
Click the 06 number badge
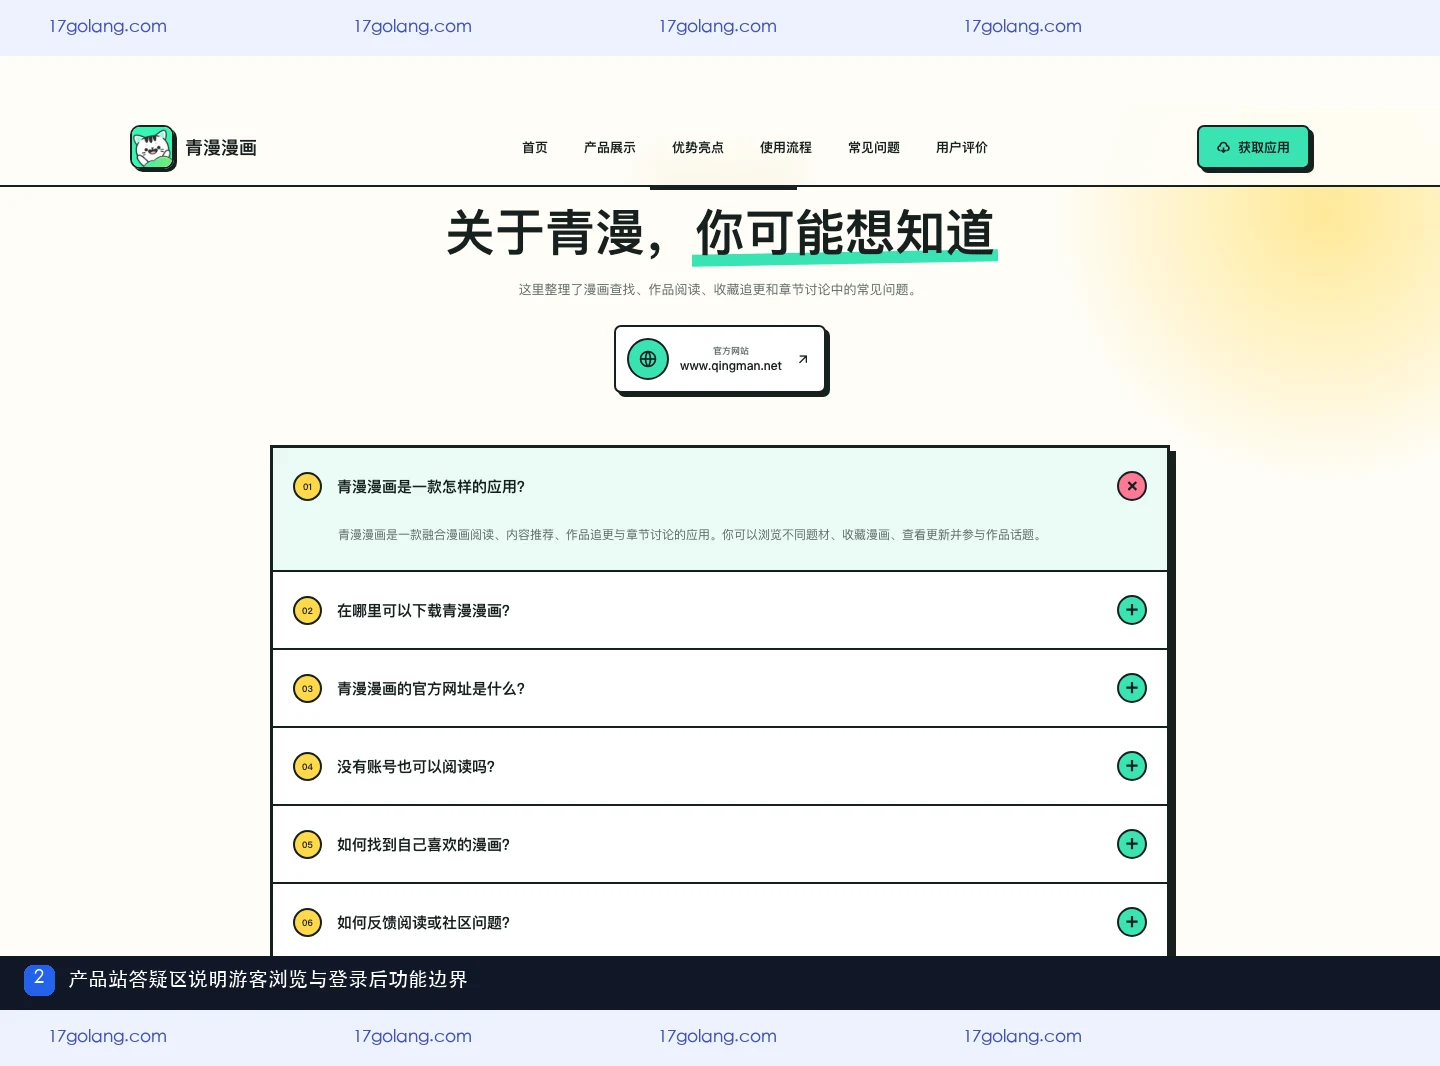[x=307, y=923]
